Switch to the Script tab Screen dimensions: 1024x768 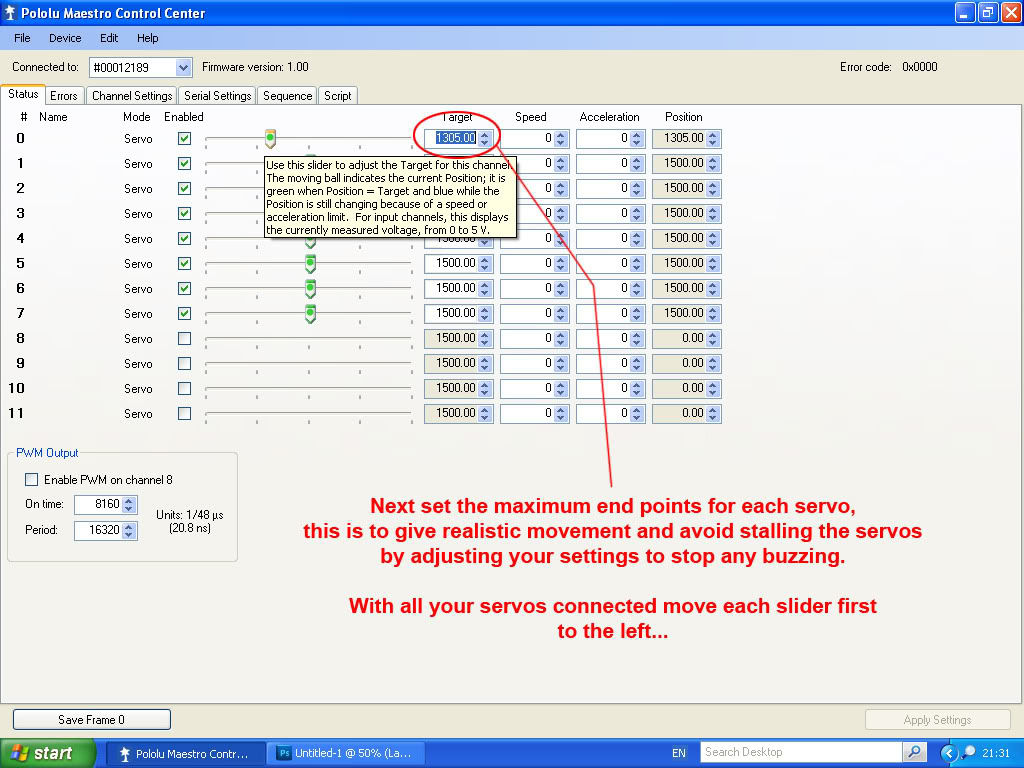click(x=338, y=96)
